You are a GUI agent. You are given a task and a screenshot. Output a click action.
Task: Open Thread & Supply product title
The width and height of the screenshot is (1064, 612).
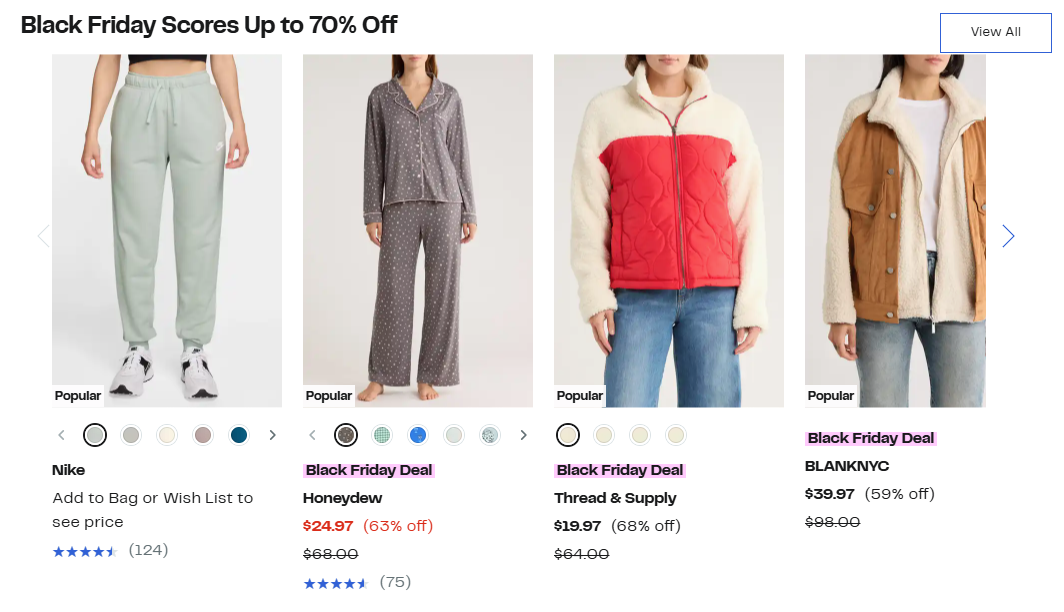[x=615, y=498]
